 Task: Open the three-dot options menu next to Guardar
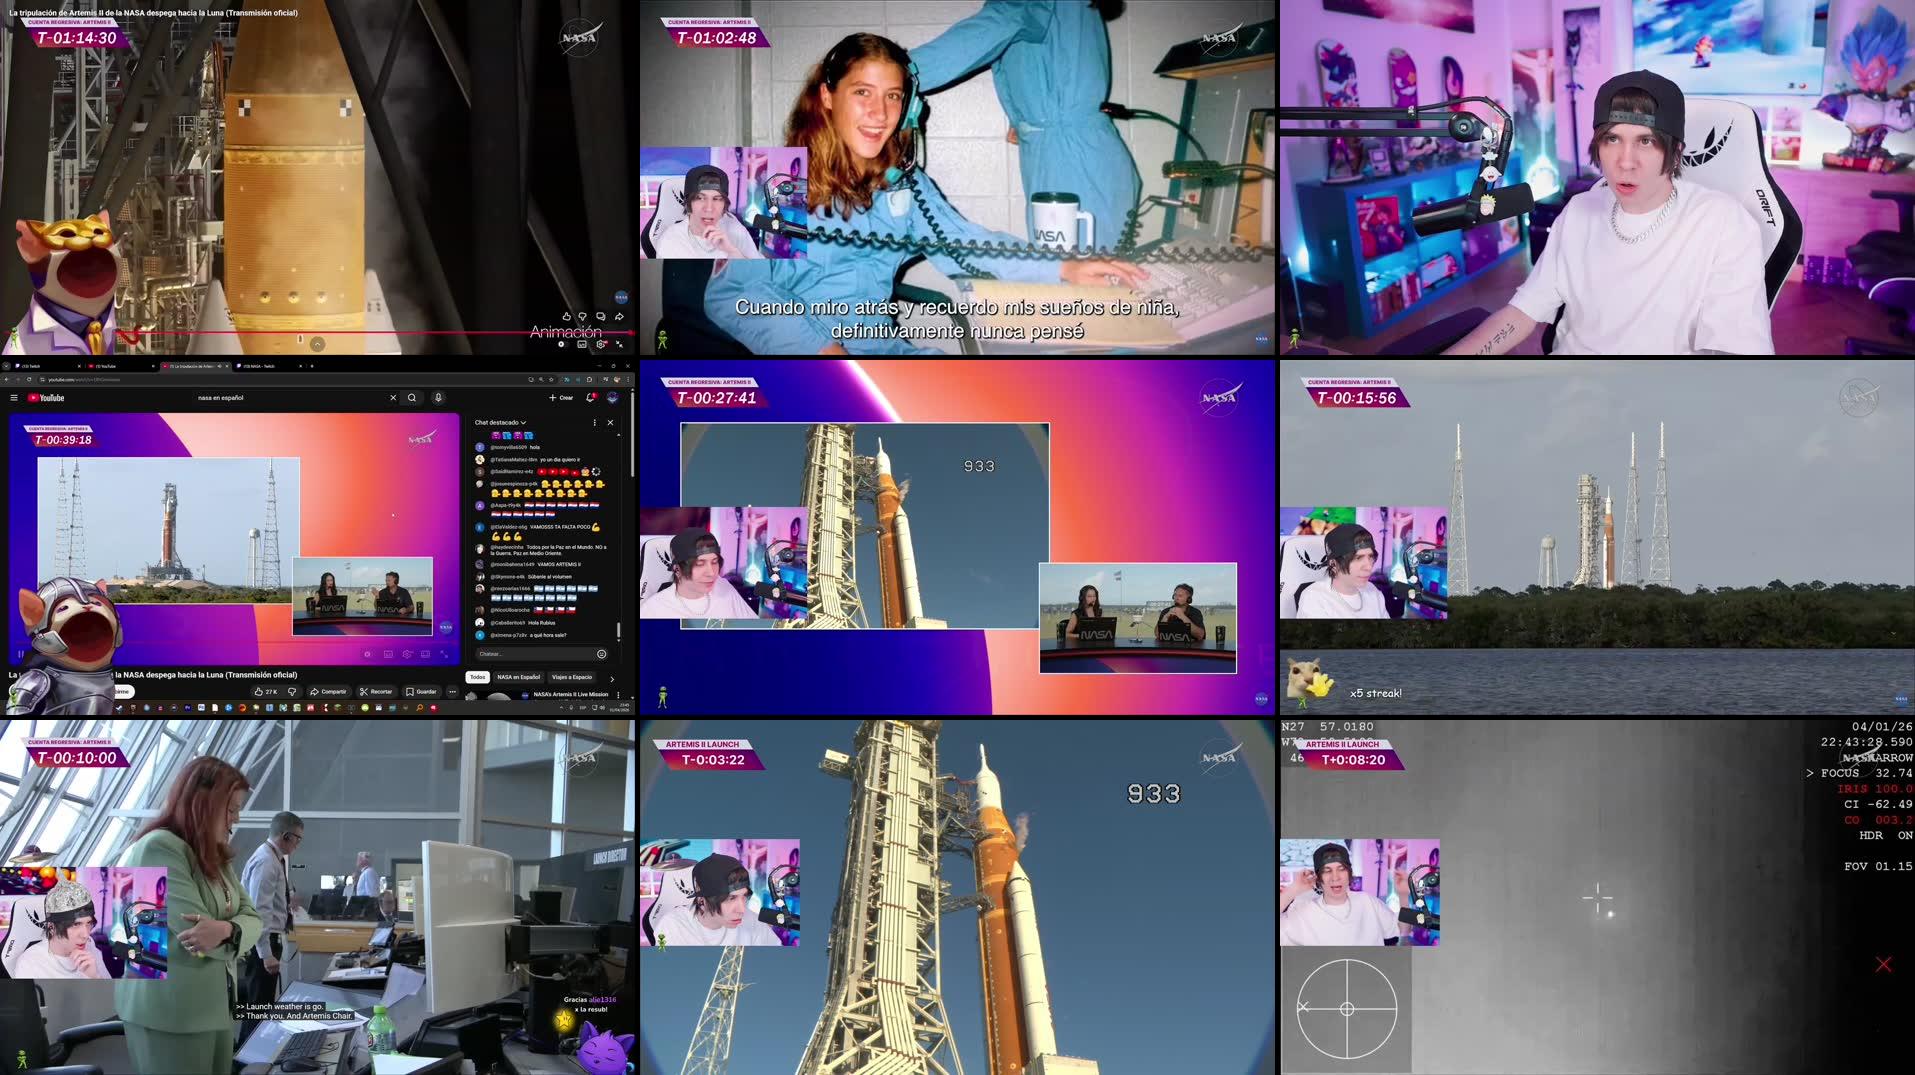[453, 692]
